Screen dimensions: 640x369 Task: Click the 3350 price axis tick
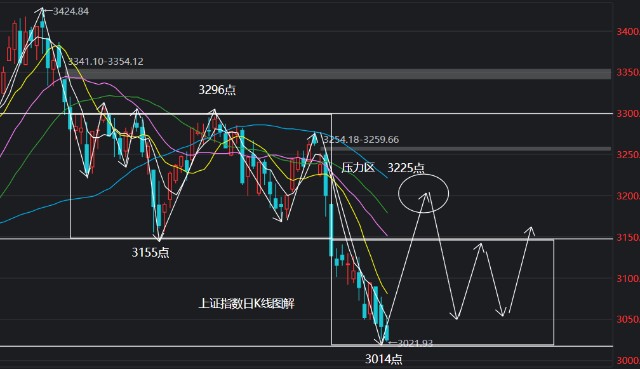[x=628, y=73]
